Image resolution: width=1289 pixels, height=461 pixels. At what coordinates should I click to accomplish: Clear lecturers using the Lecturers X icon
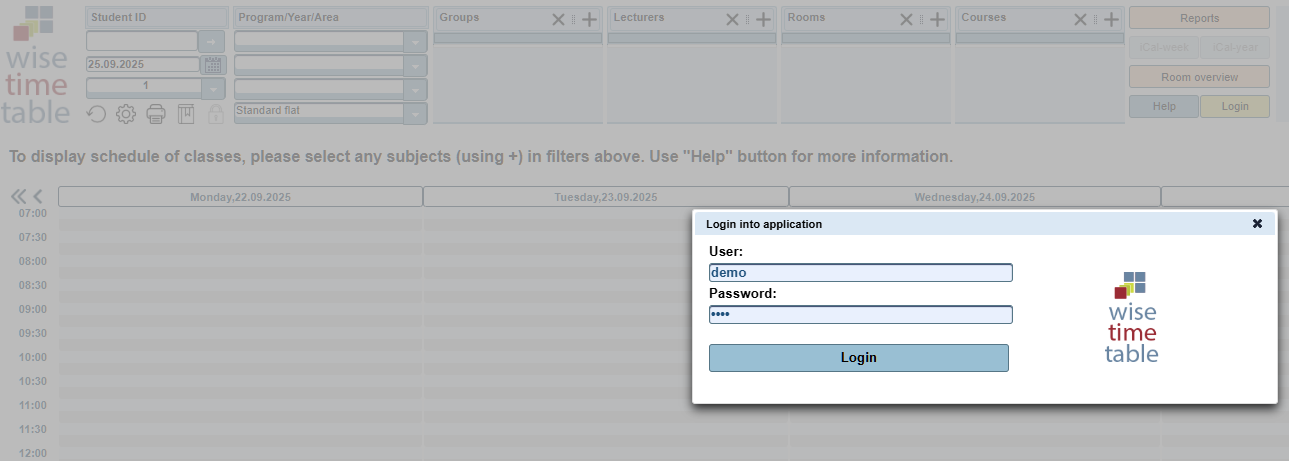[732, 19]
